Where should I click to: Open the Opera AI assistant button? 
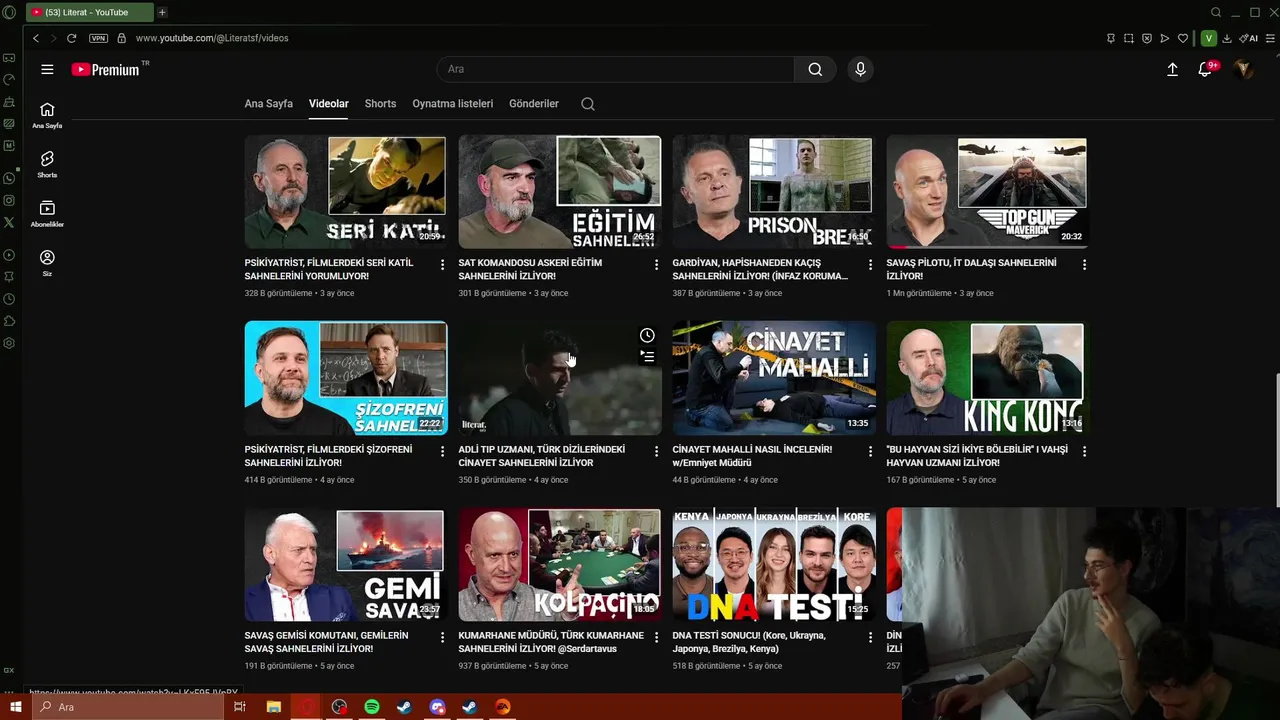point(1248,38)
